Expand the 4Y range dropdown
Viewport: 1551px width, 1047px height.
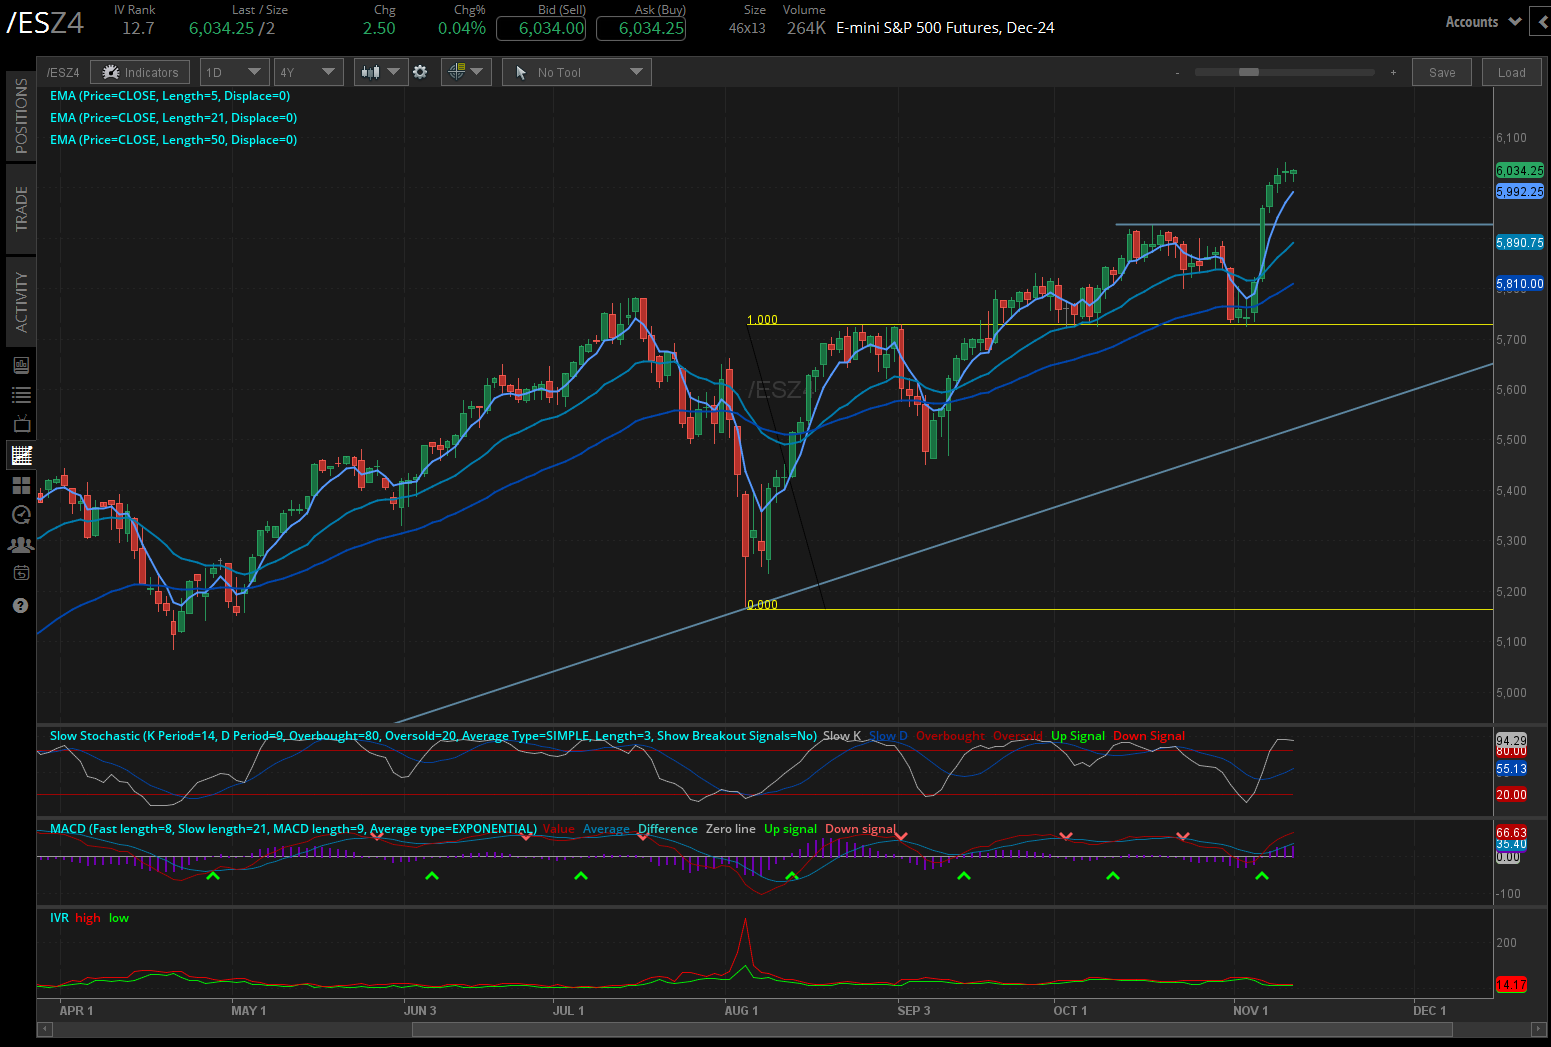(308, 71)
